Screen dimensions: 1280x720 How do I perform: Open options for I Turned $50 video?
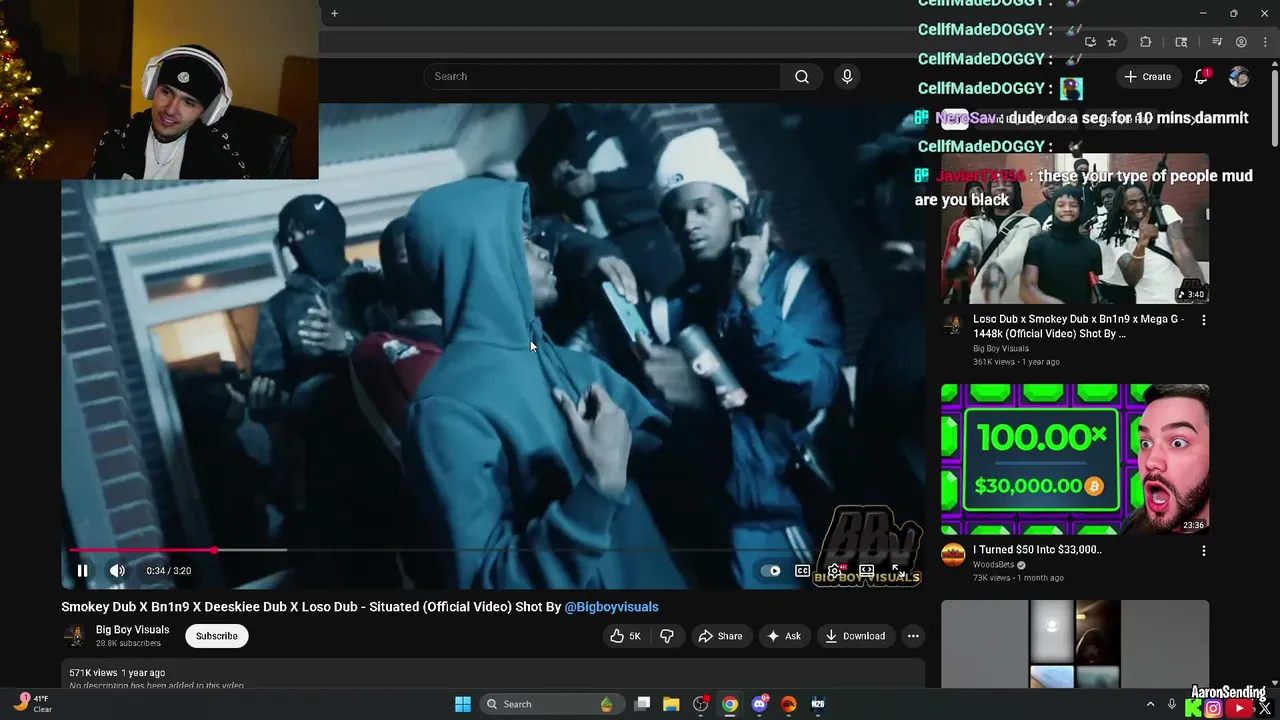[1204, 551]
